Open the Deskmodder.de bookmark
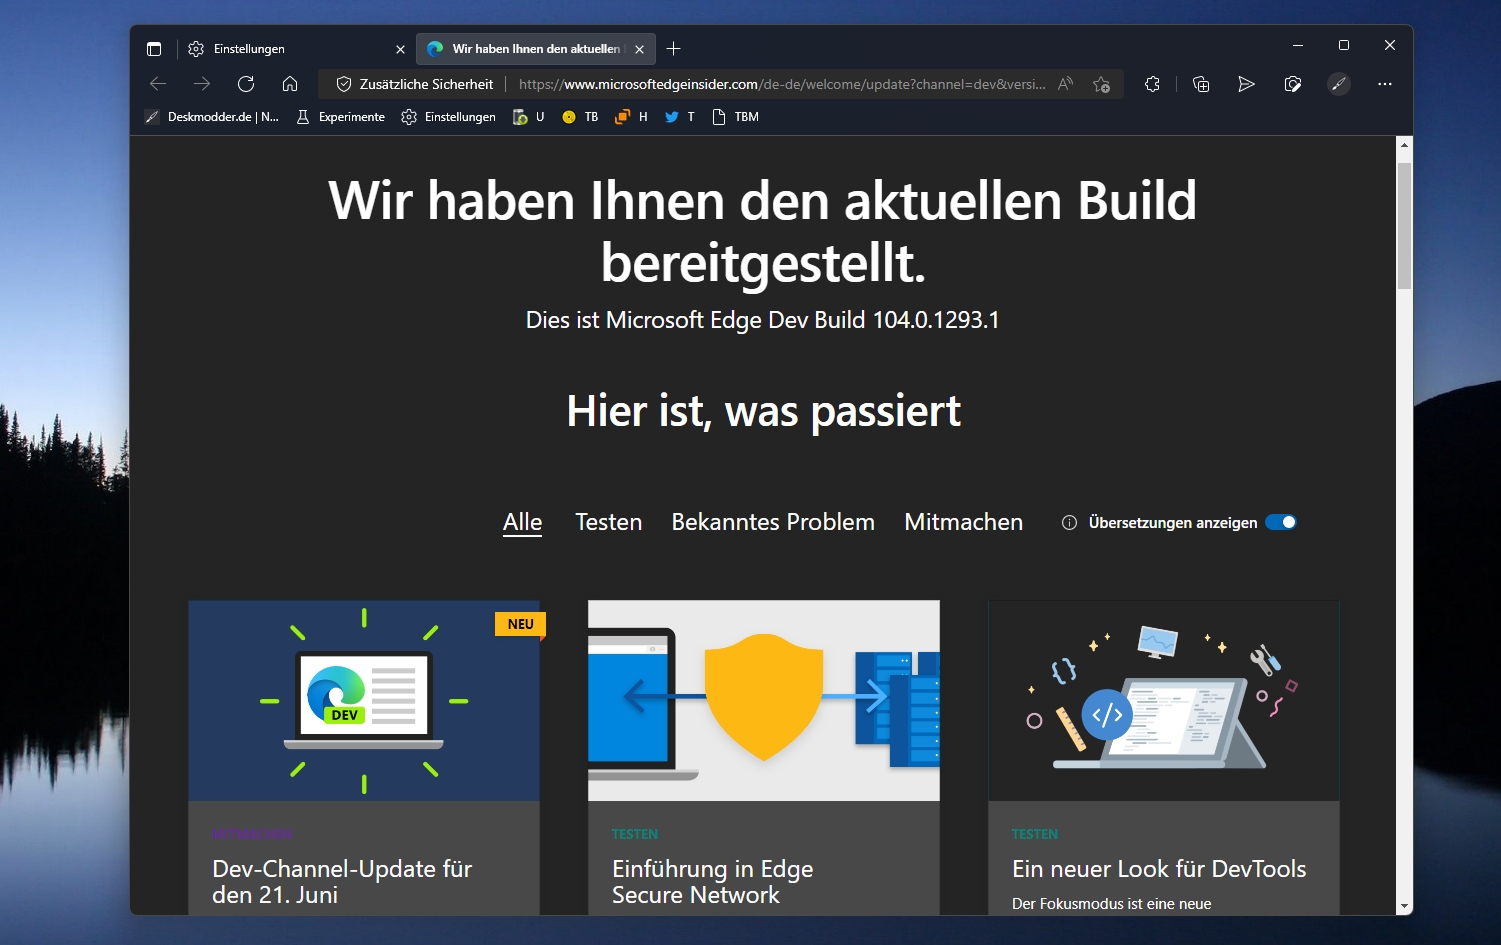Image resolution: width=1501 pixels, height=945 pixels. [212, 117]
